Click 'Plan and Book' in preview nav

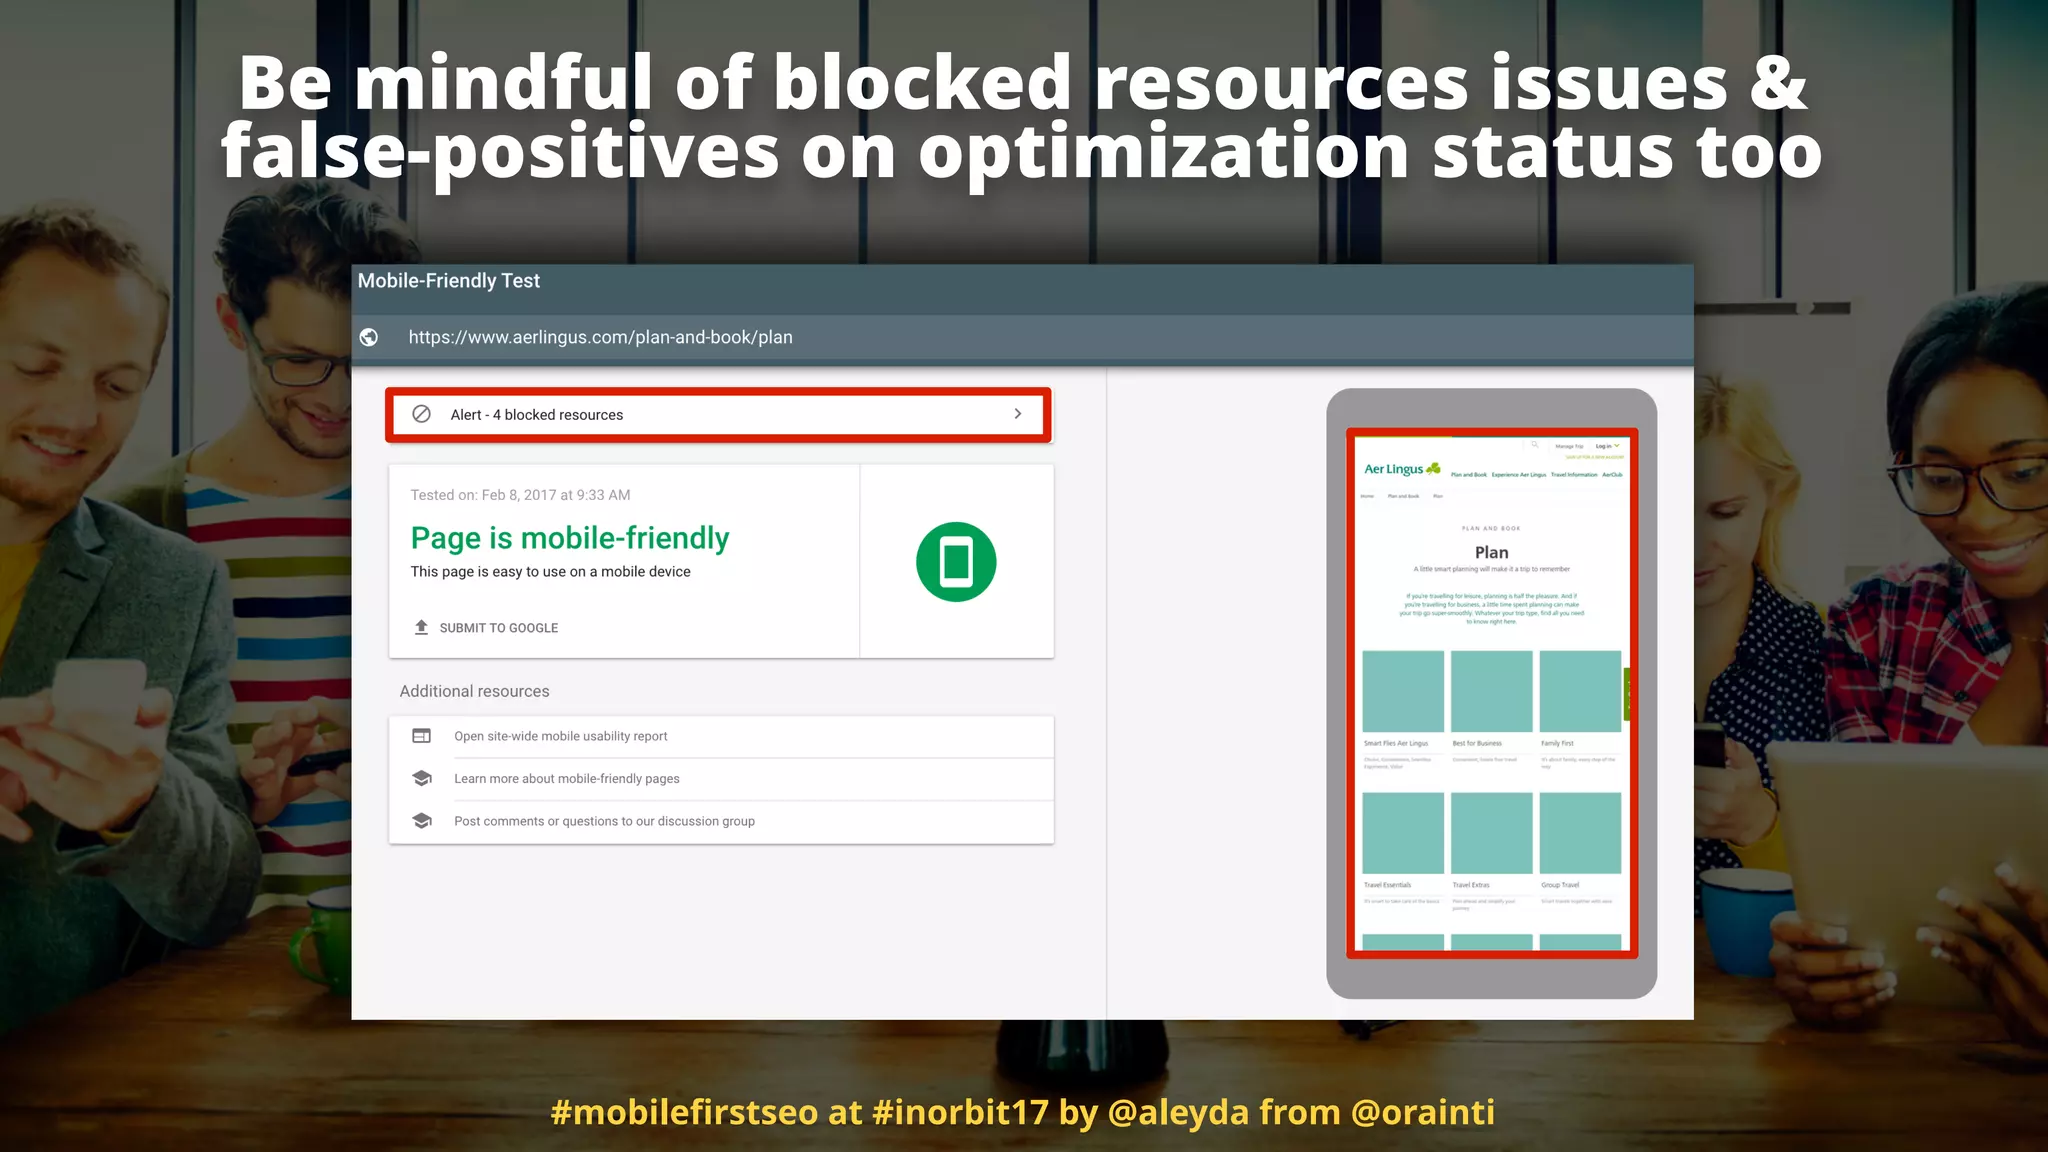(1469, 475)
